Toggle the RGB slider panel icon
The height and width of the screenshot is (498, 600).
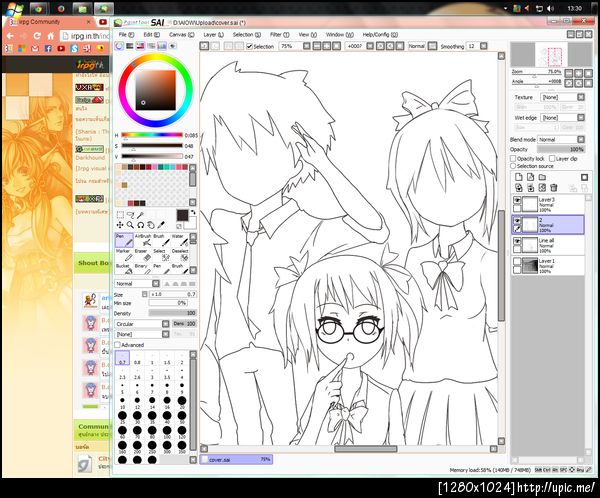pos(130,46)
